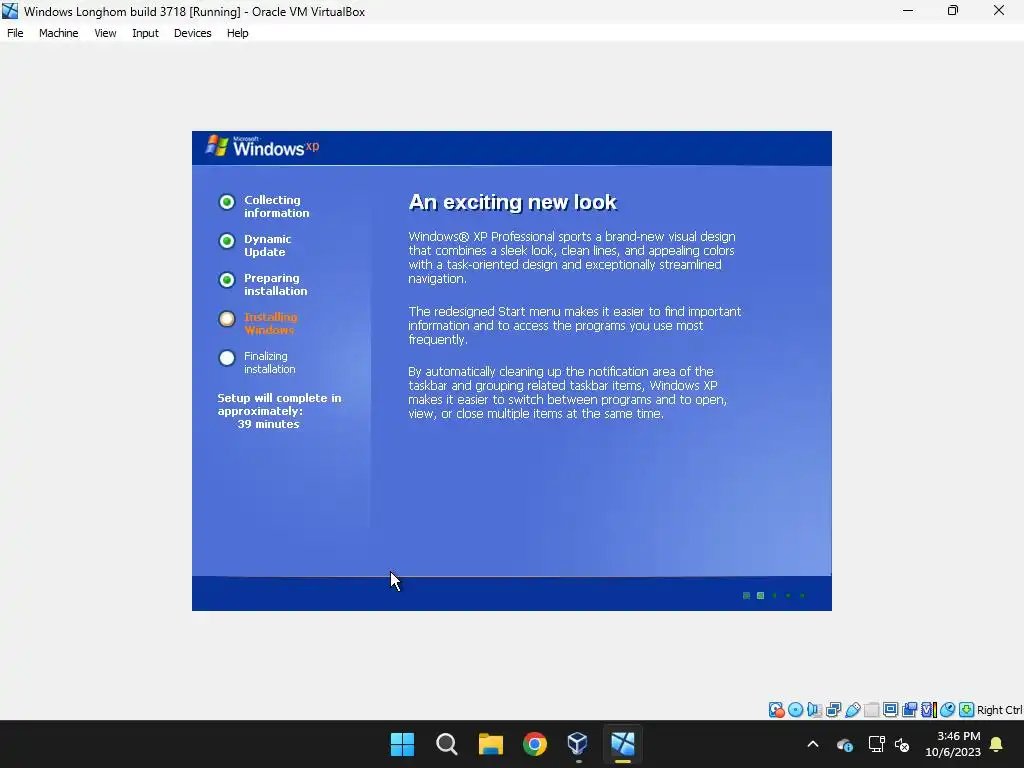Close the VirtualBox VM window
This screenshot has height=768, width=1024.
(999, 11)
